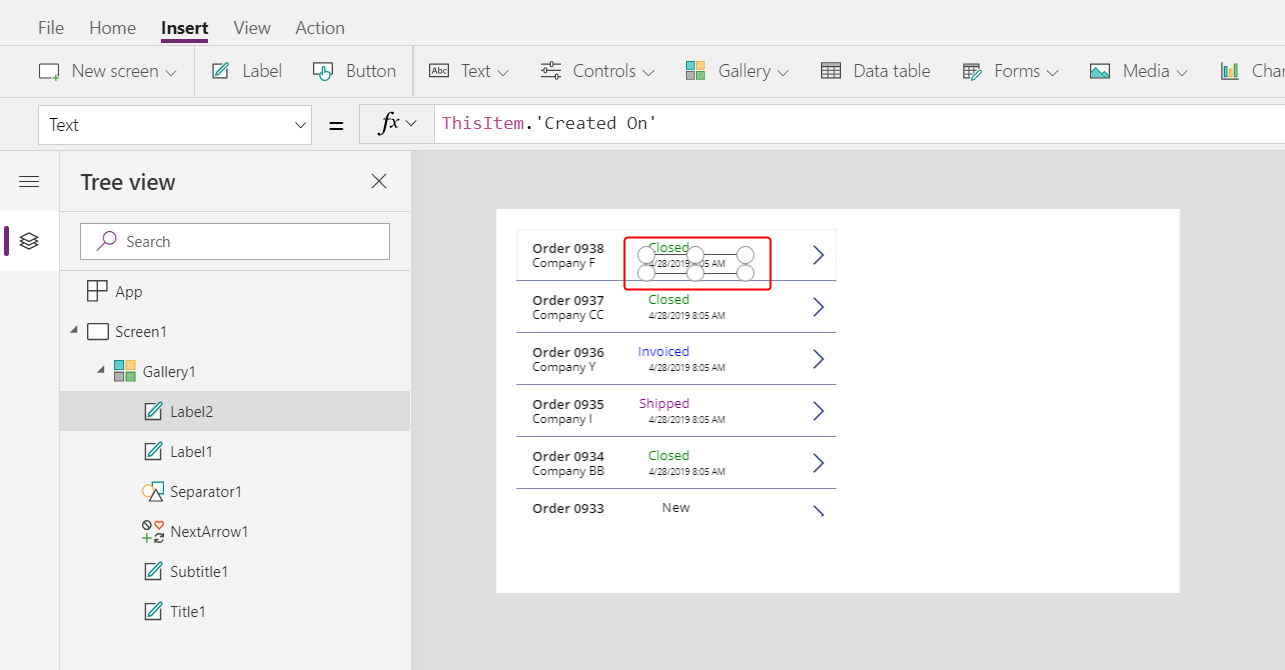Select the Tree view layers icon
This screenshot has height=670, width=1285.
(29, 241)
